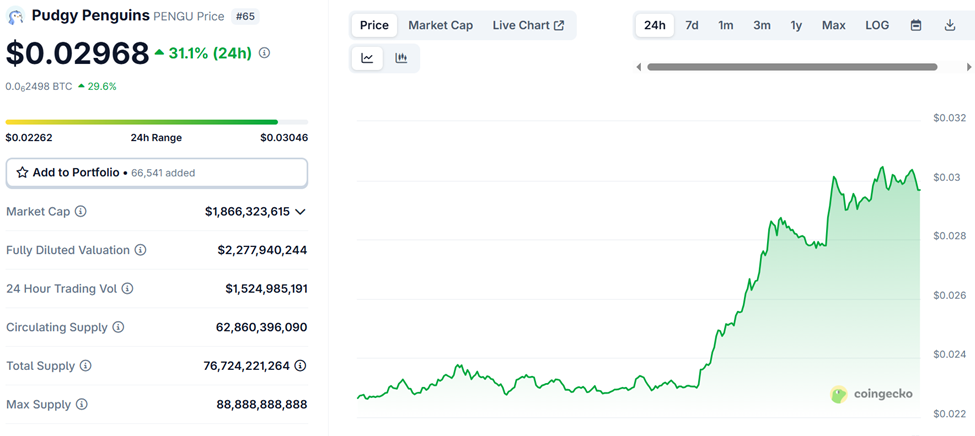Image resolution: width=975 pixels, height=436 pixels.
Task: Click the 88,888,888,888 max supply value
Action: point(262,404)
